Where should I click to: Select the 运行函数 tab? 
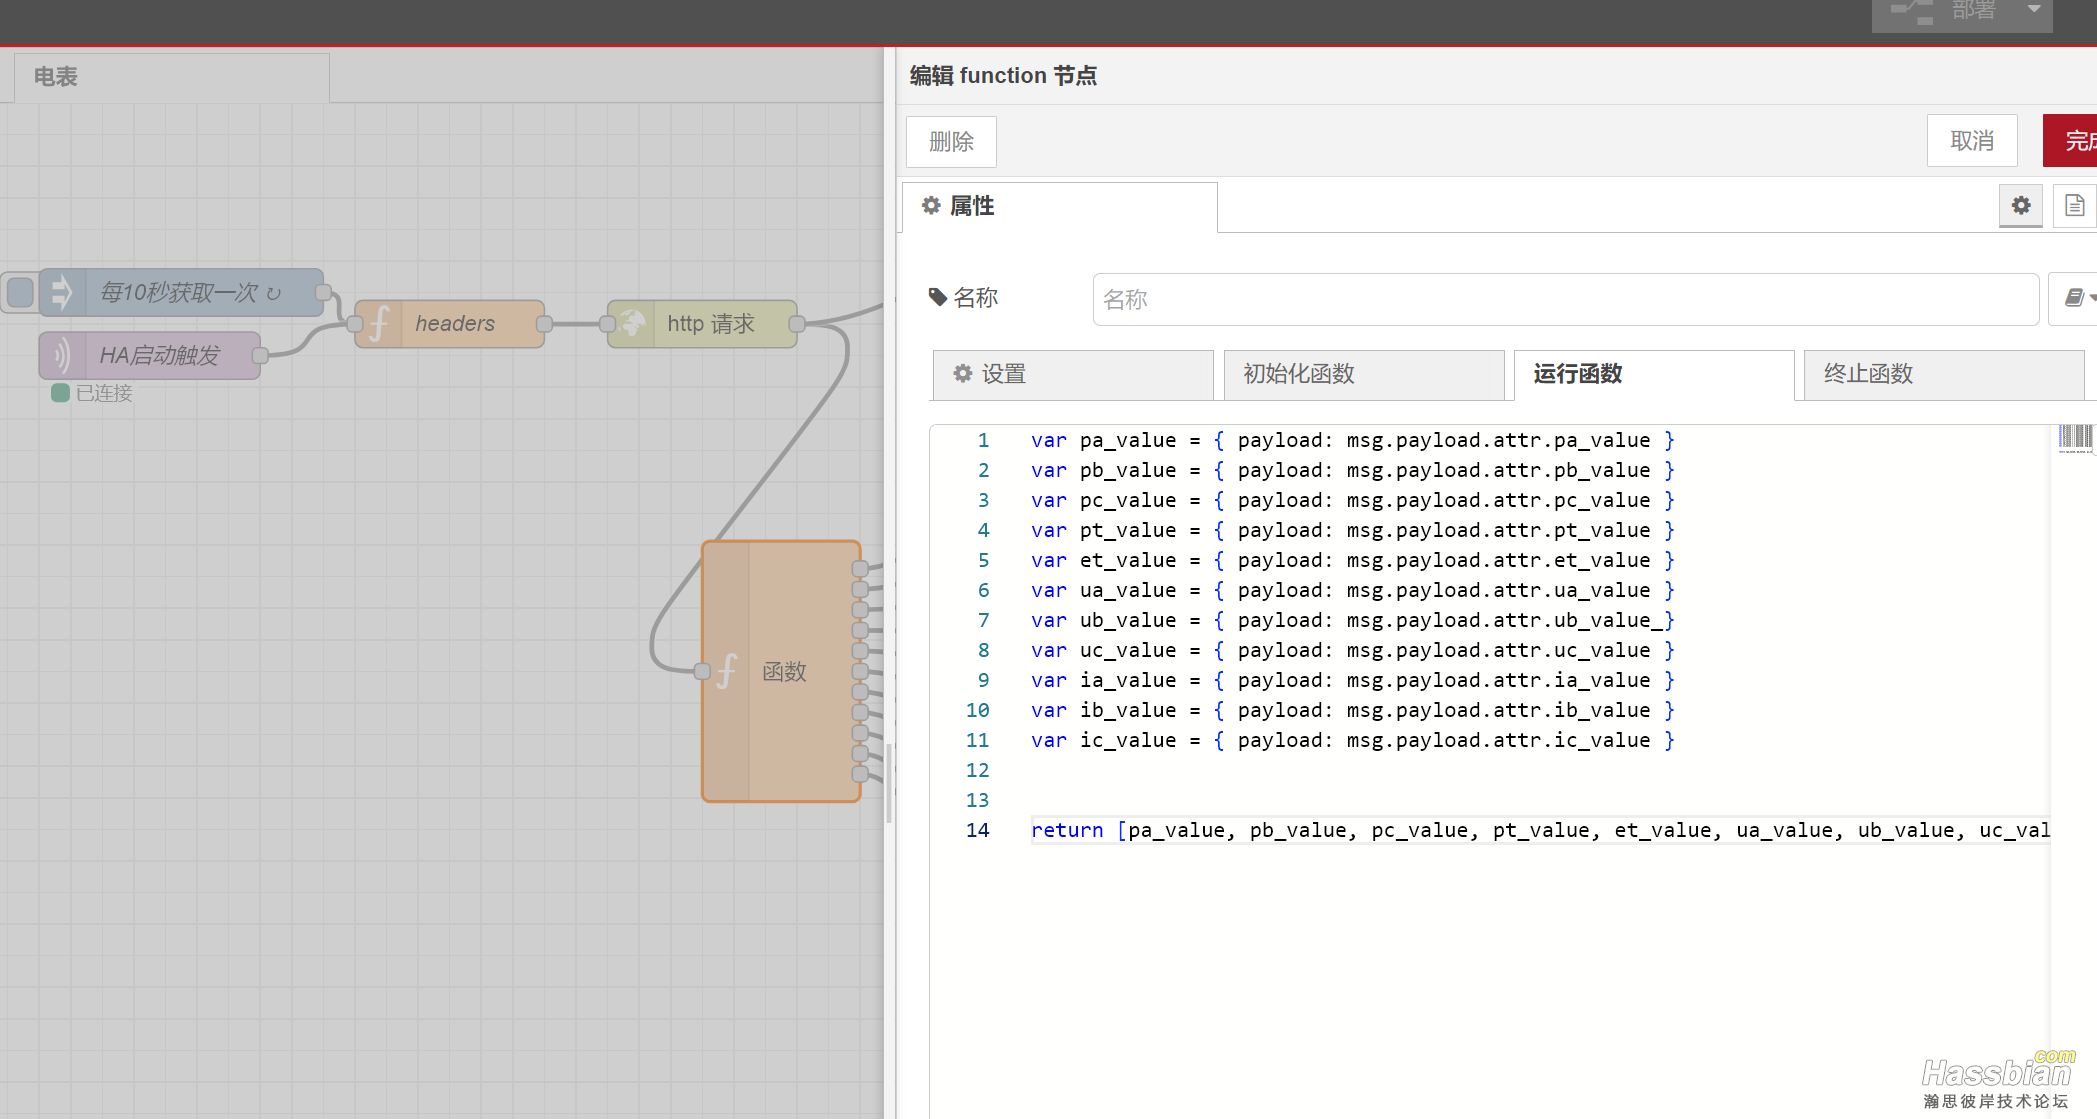(1654, 374)
